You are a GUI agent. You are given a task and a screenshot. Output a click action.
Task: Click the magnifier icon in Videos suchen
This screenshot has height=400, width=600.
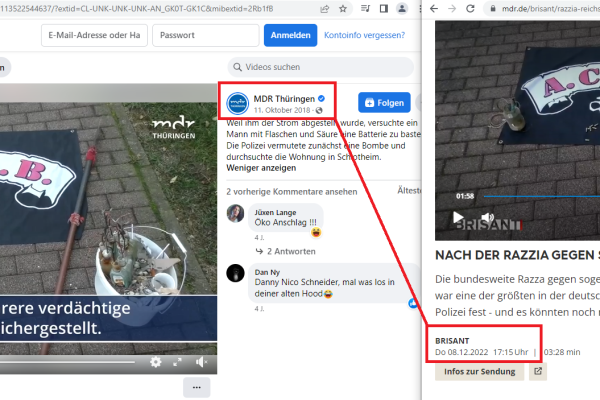click(x=237, y=67)
